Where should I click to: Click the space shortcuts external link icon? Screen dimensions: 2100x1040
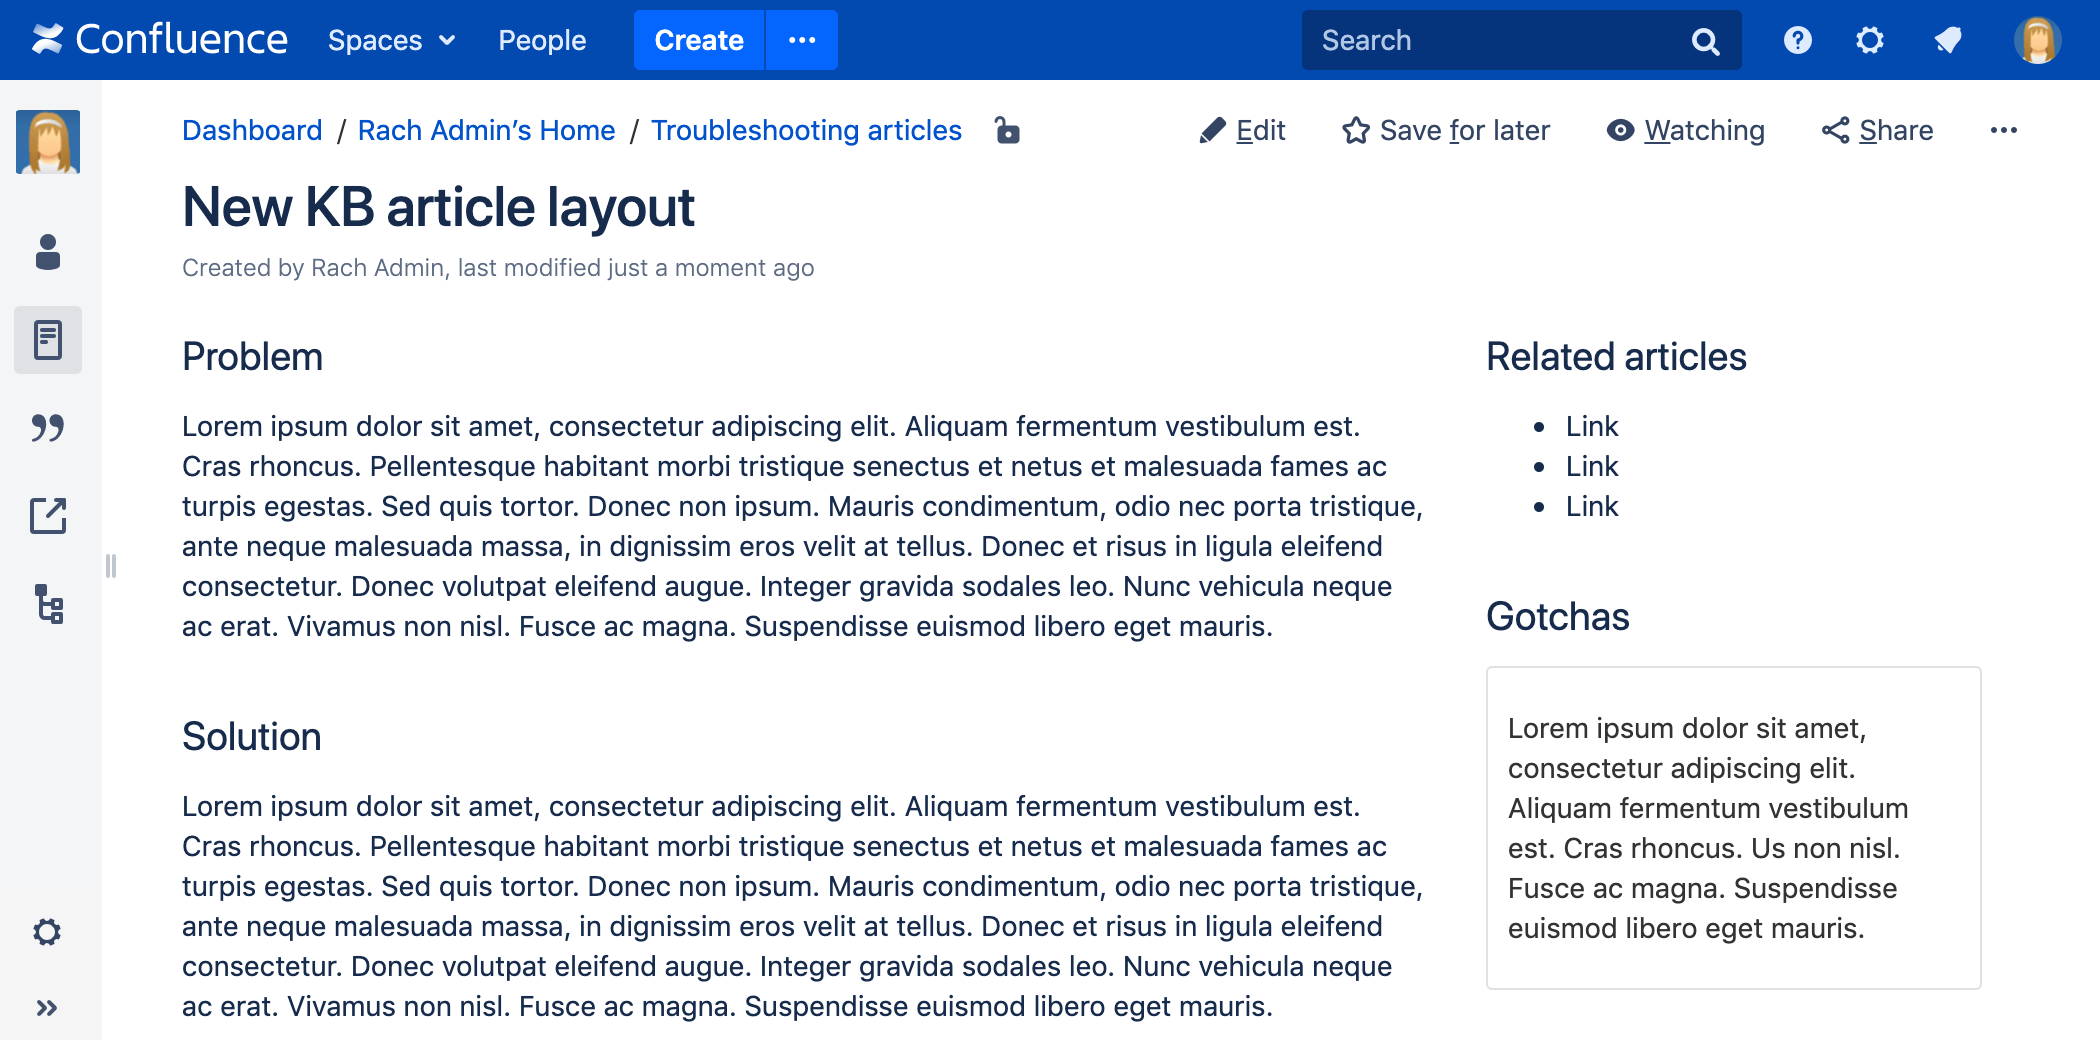click(x=48, y=516)
